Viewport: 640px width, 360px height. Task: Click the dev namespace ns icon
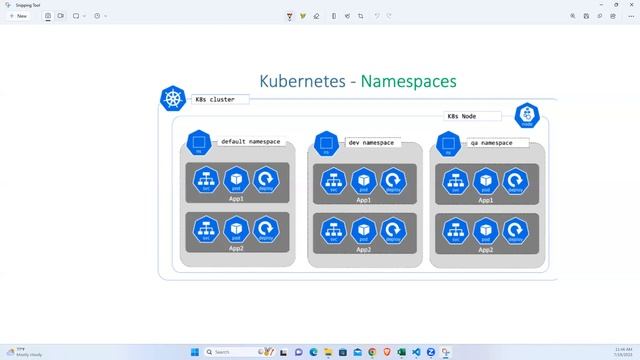(x=326, y=144)
